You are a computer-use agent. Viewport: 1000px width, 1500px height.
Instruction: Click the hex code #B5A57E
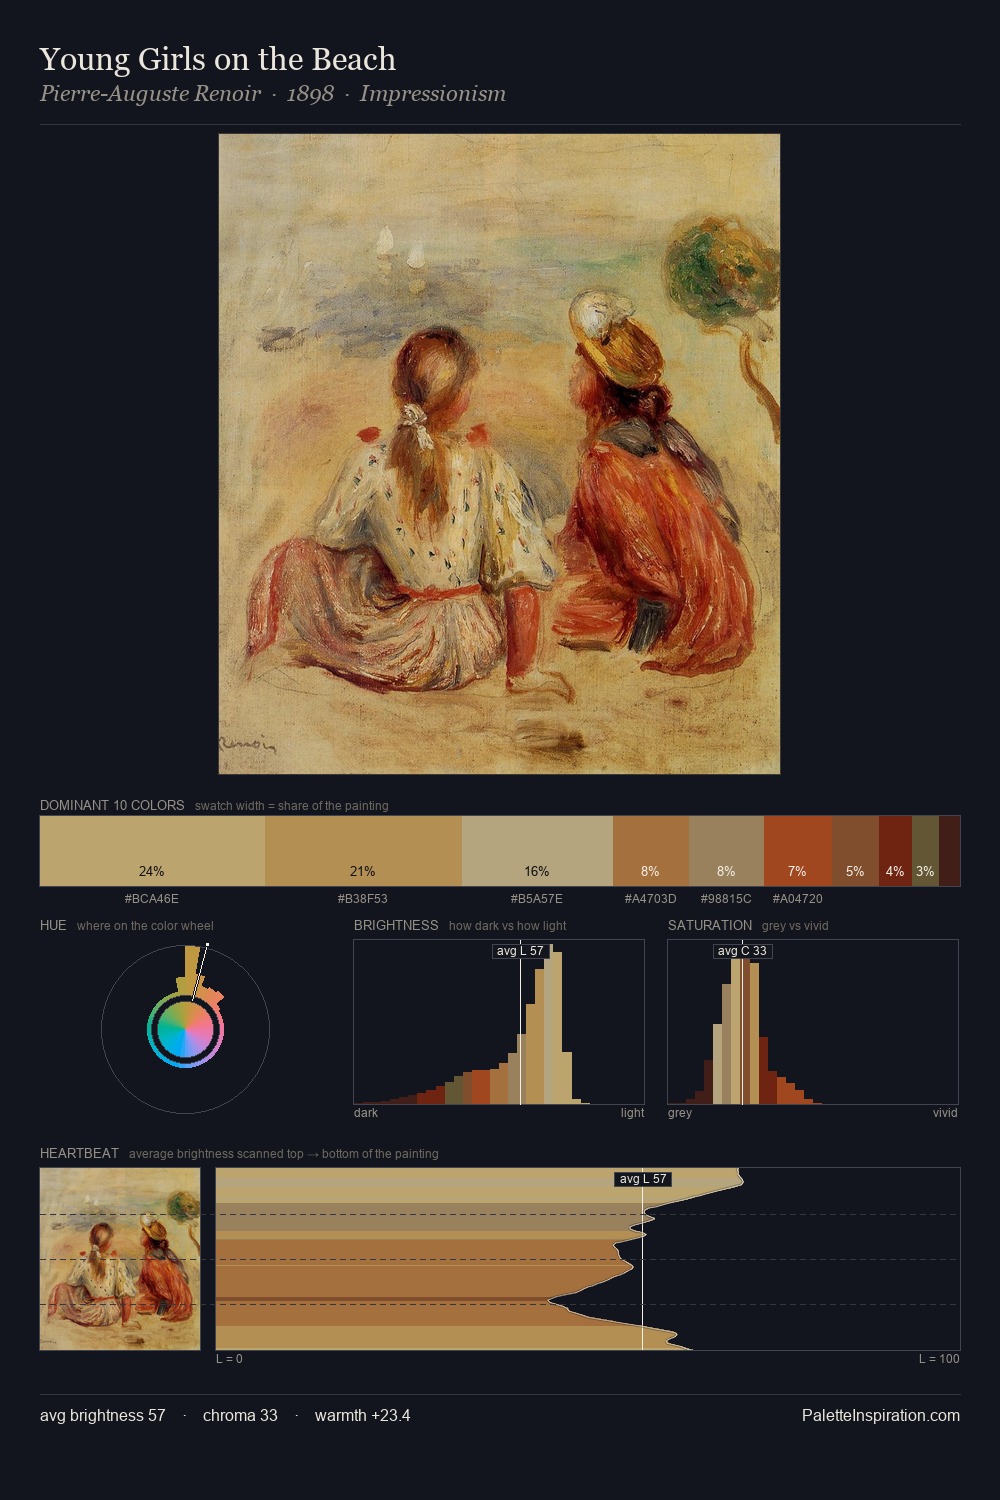537,899
